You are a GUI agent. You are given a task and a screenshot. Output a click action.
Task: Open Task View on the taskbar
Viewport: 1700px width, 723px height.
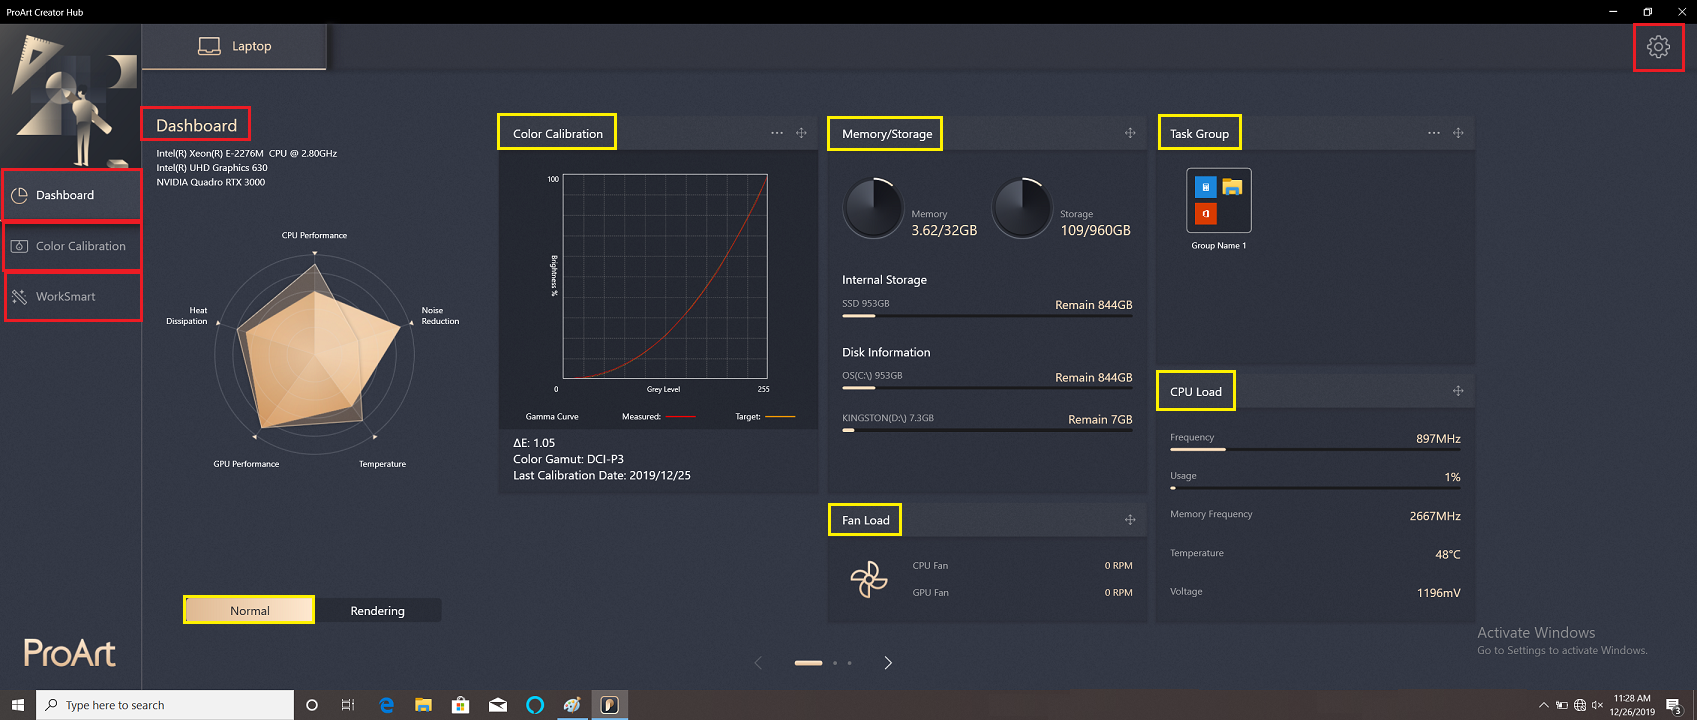tap(348, 705)
